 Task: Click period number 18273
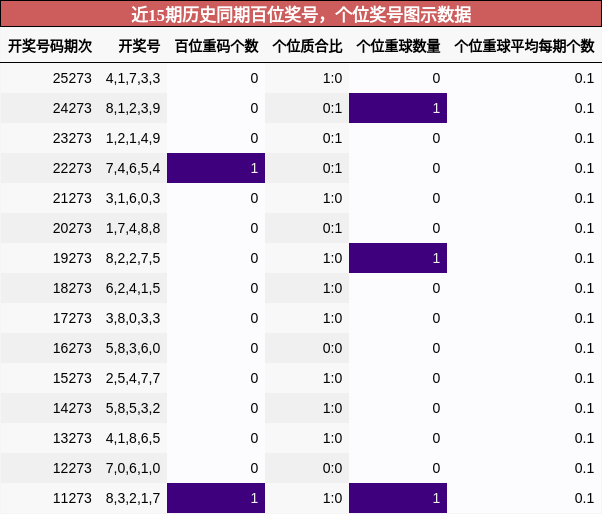[x=72, y=288]
